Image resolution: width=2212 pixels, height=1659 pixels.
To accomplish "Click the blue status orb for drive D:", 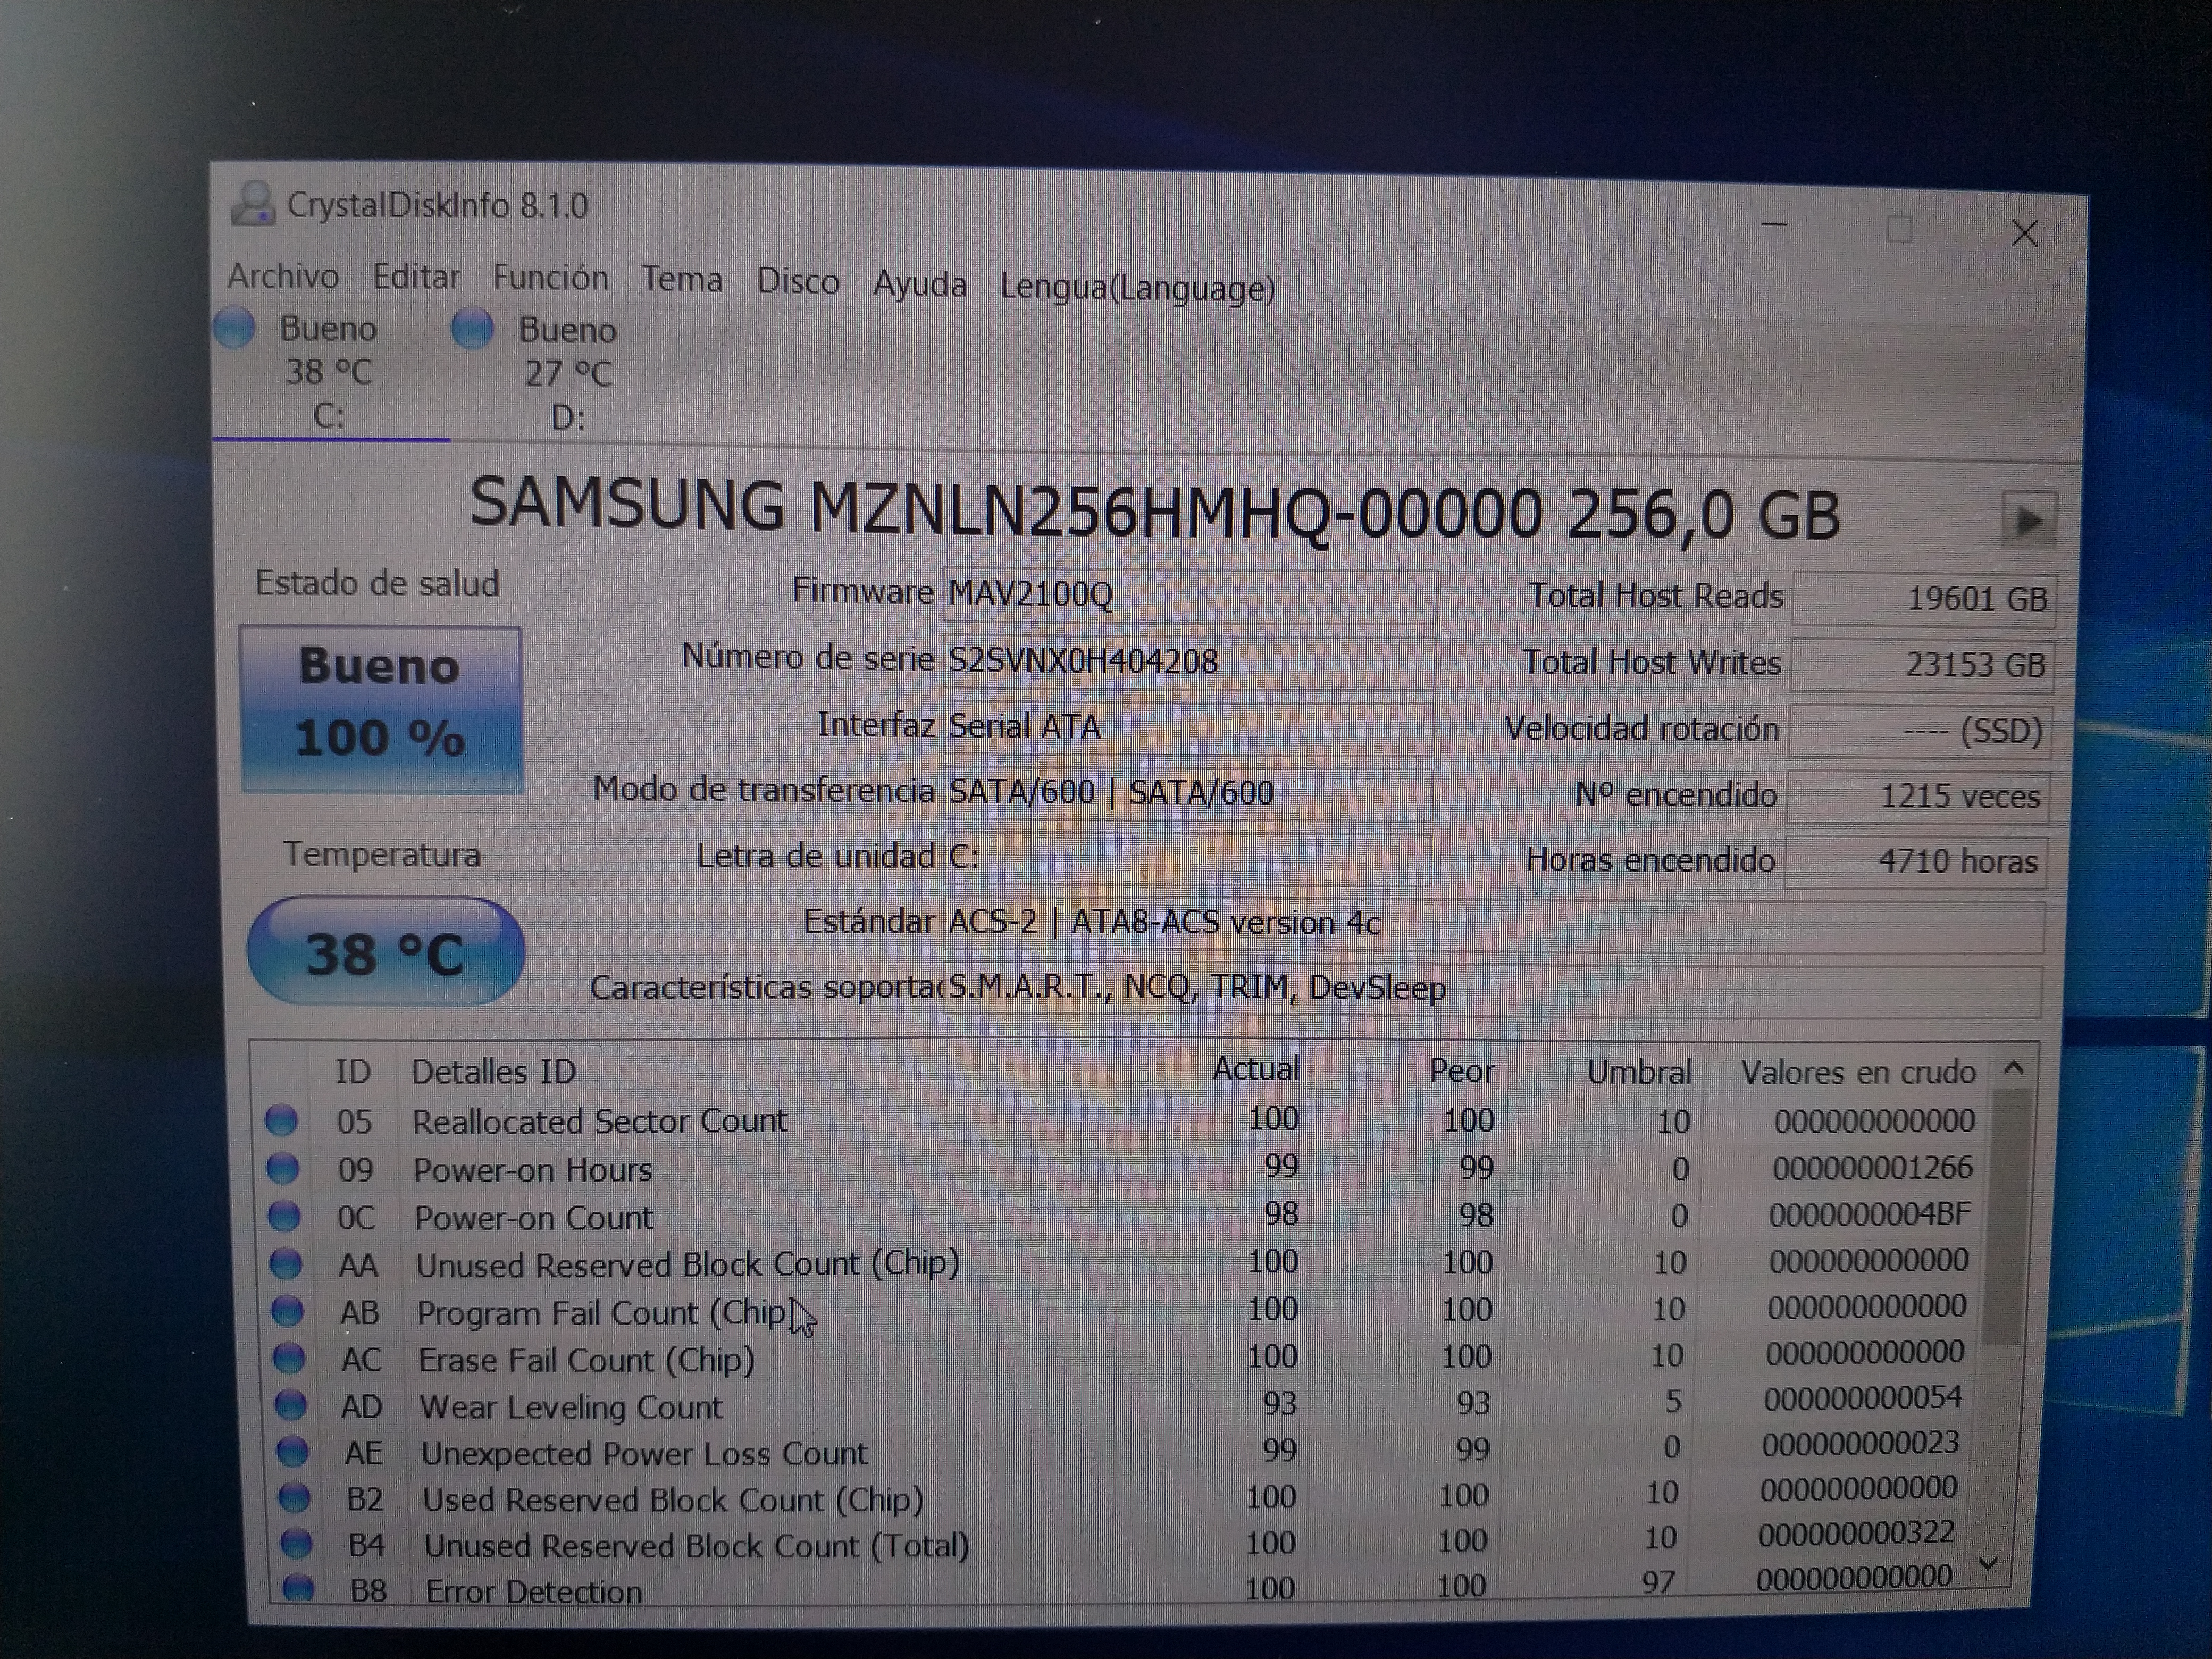I will click(x=473, y=328).
